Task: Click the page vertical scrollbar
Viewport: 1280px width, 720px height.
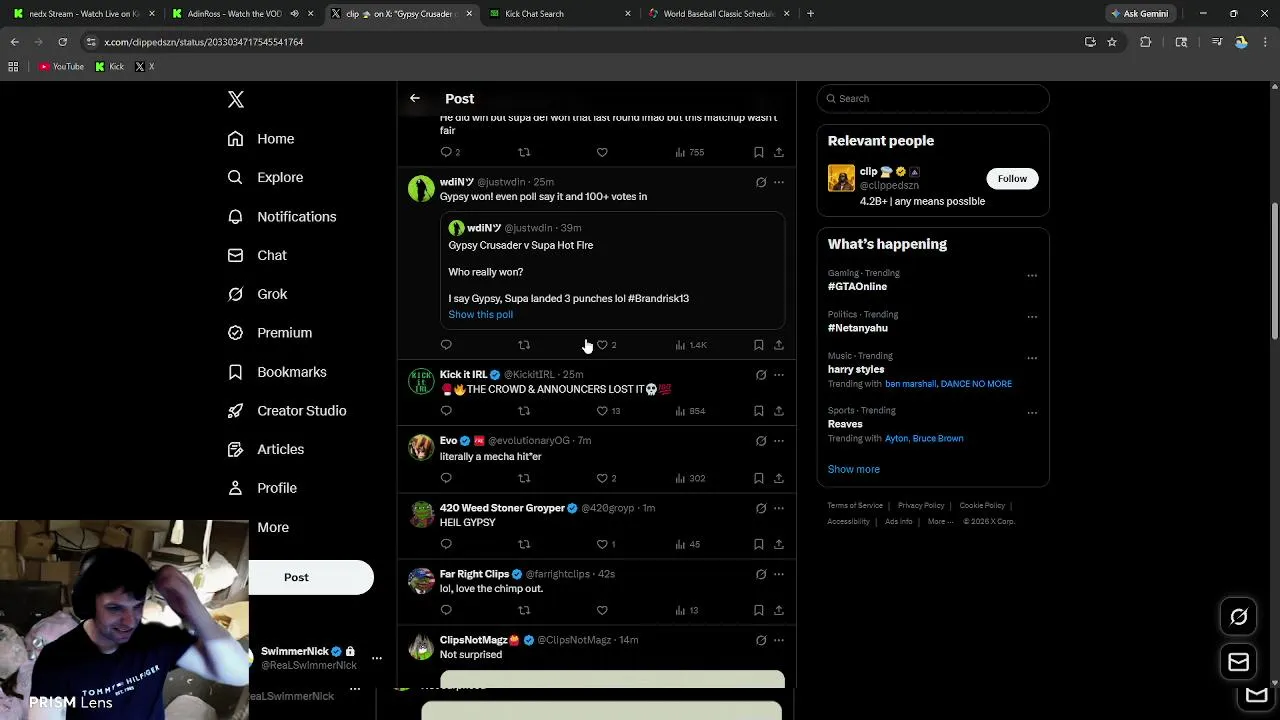Action: tap(1274, 270)
